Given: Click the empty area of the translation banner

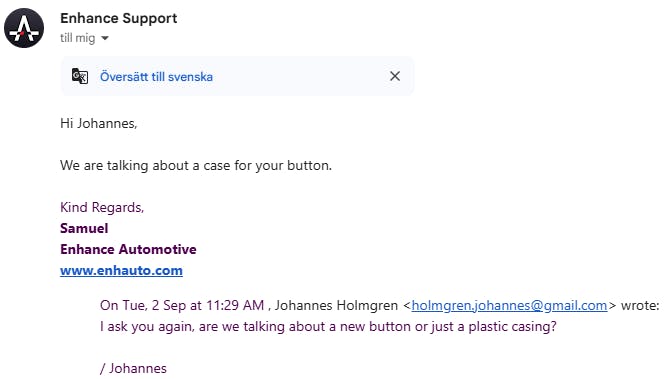Looking at the screenshot, I should 301,76.
